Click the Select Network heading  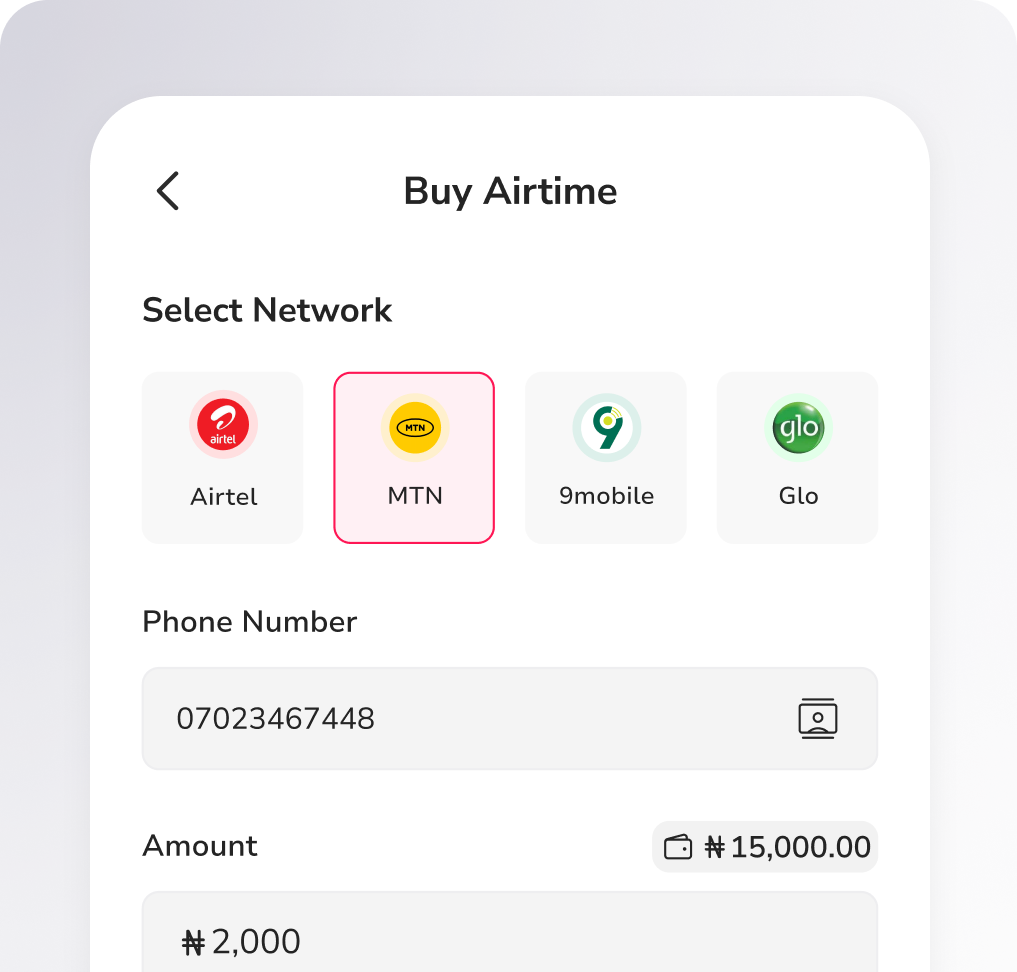click(267, 310)
